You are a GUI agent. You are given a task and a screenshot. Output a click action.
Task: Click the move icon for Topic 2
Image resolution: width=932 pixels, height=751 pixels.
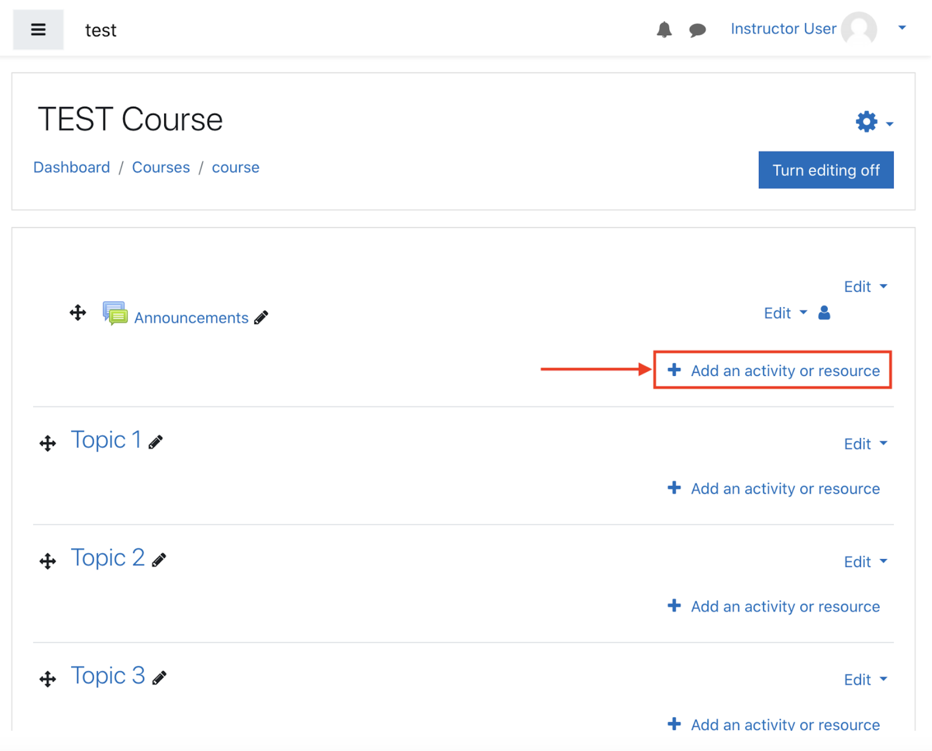point(47,561)
